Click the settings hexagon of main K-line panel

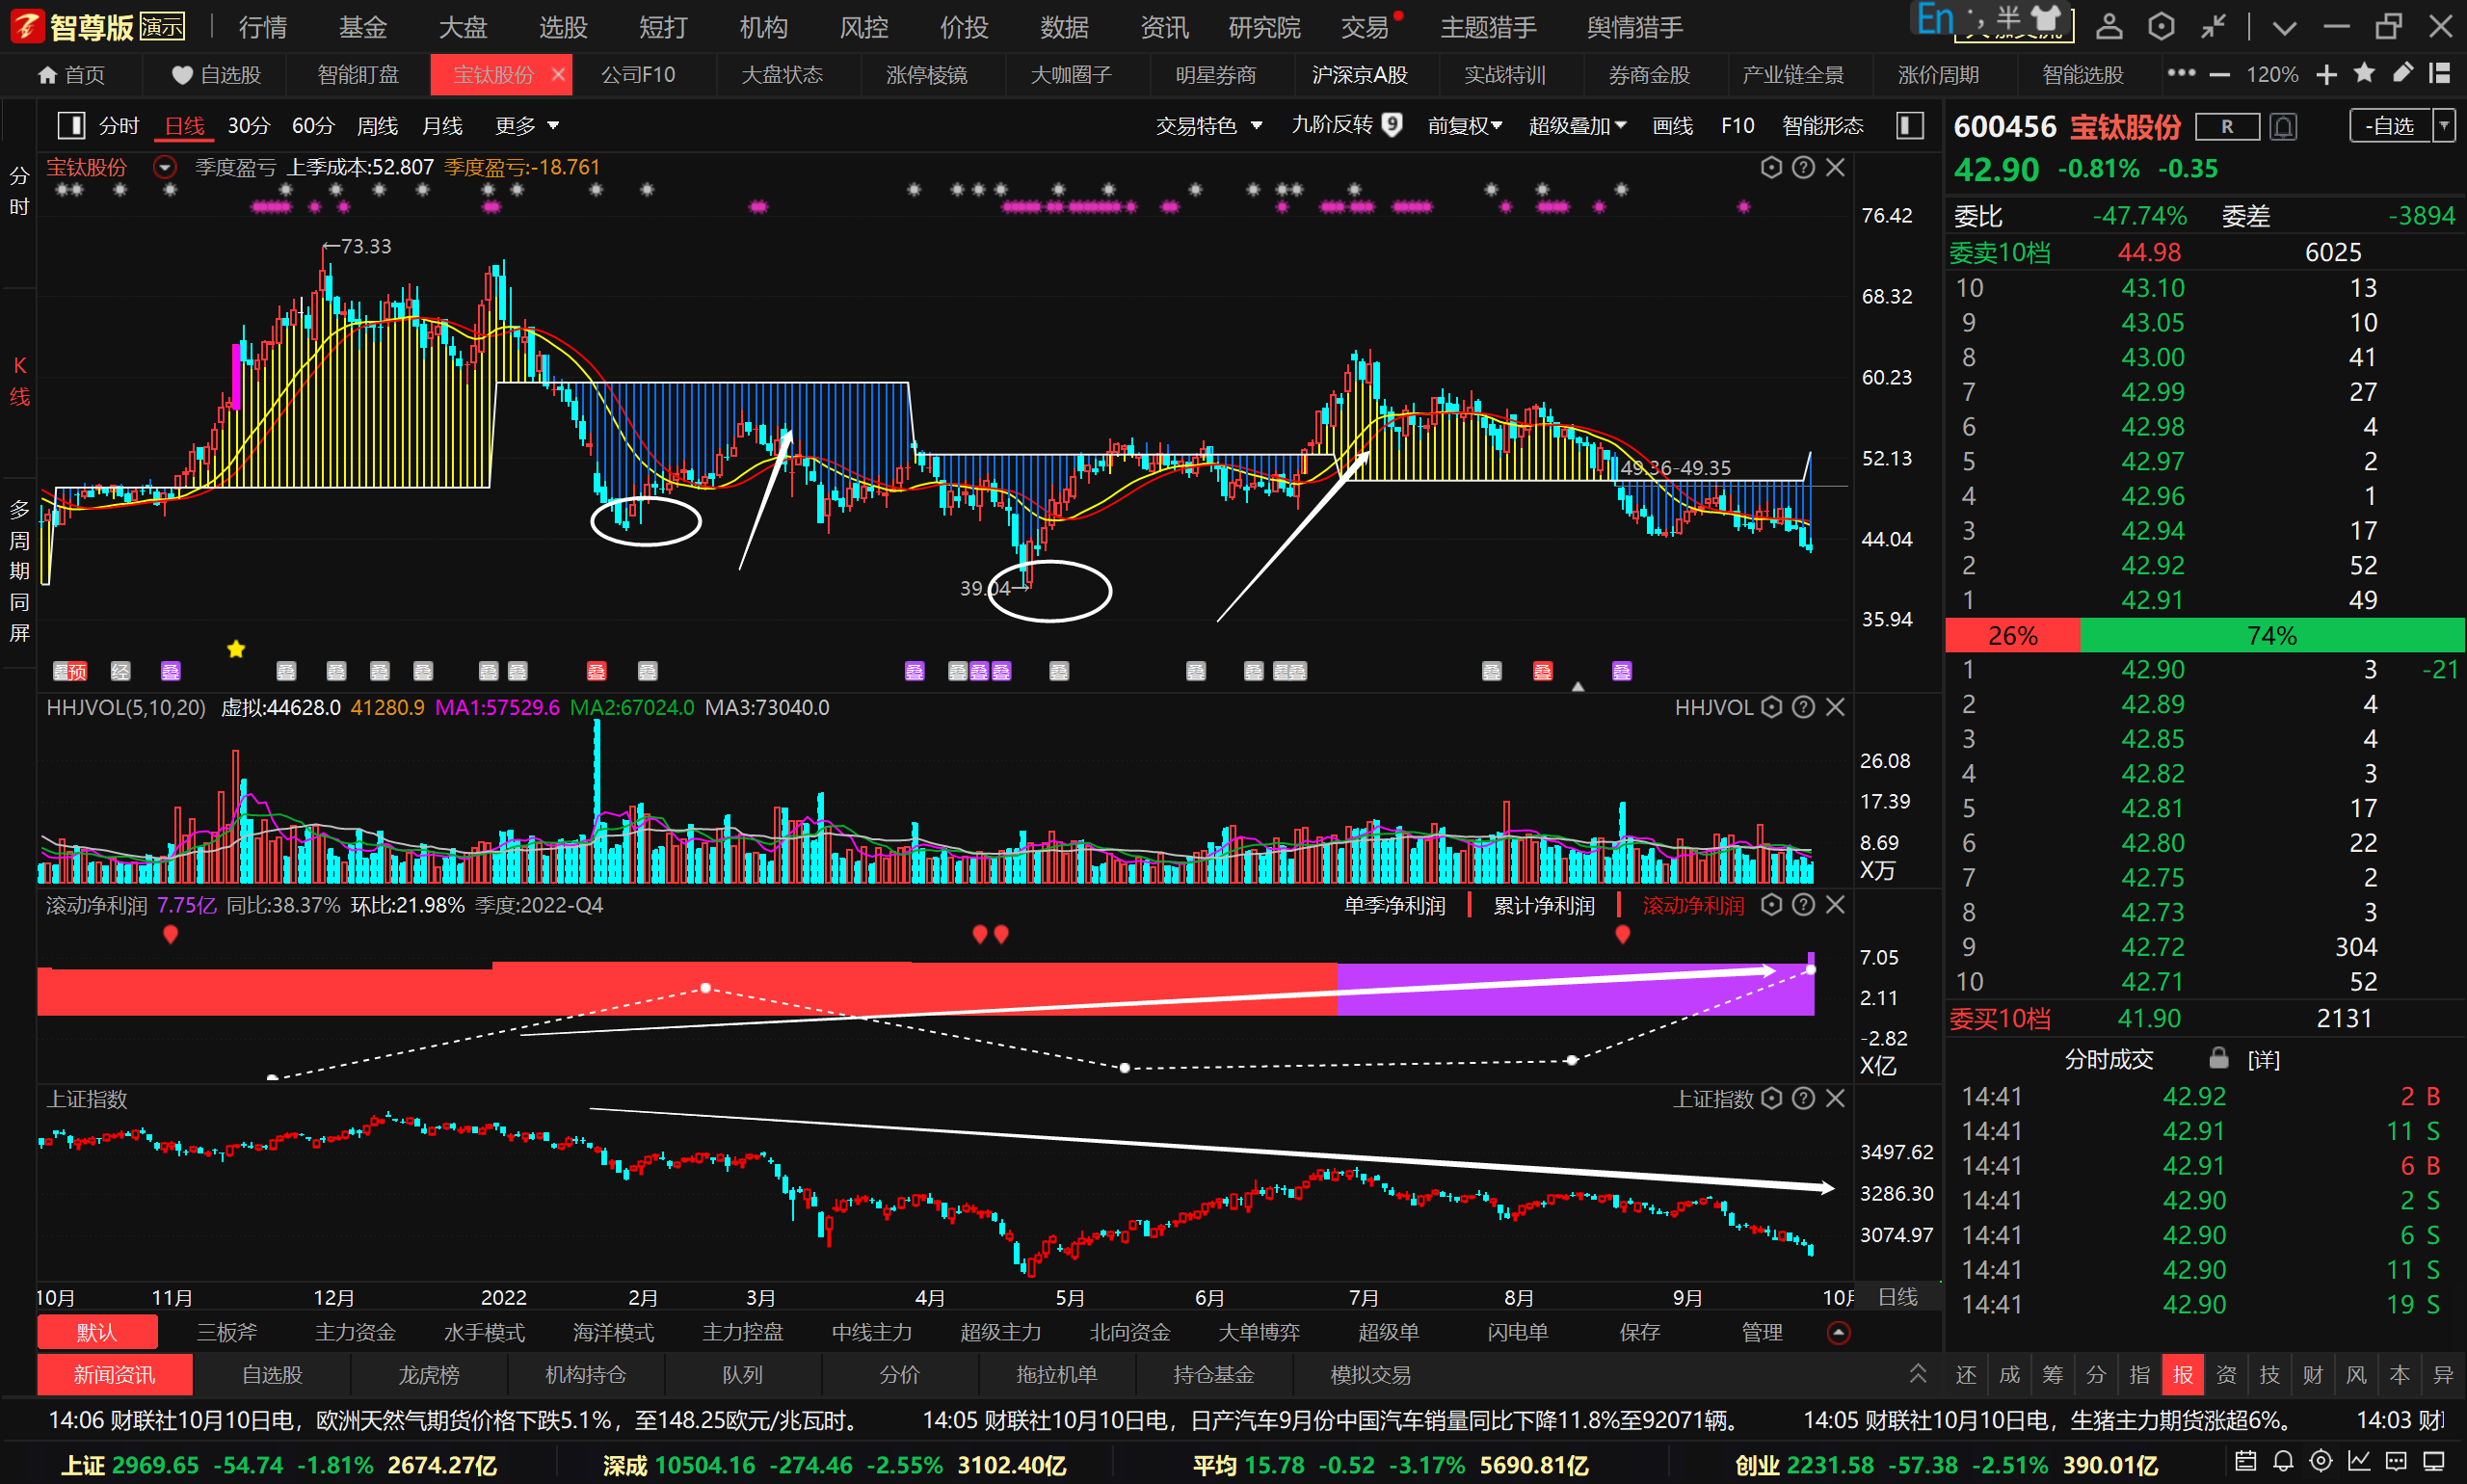(1771, 167)
